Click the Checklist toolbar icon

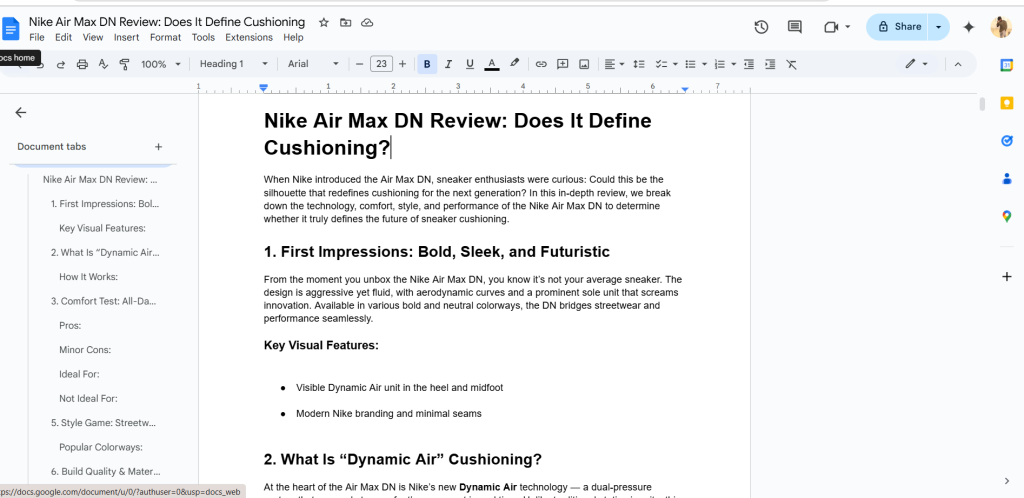click(x=661, y=64)
